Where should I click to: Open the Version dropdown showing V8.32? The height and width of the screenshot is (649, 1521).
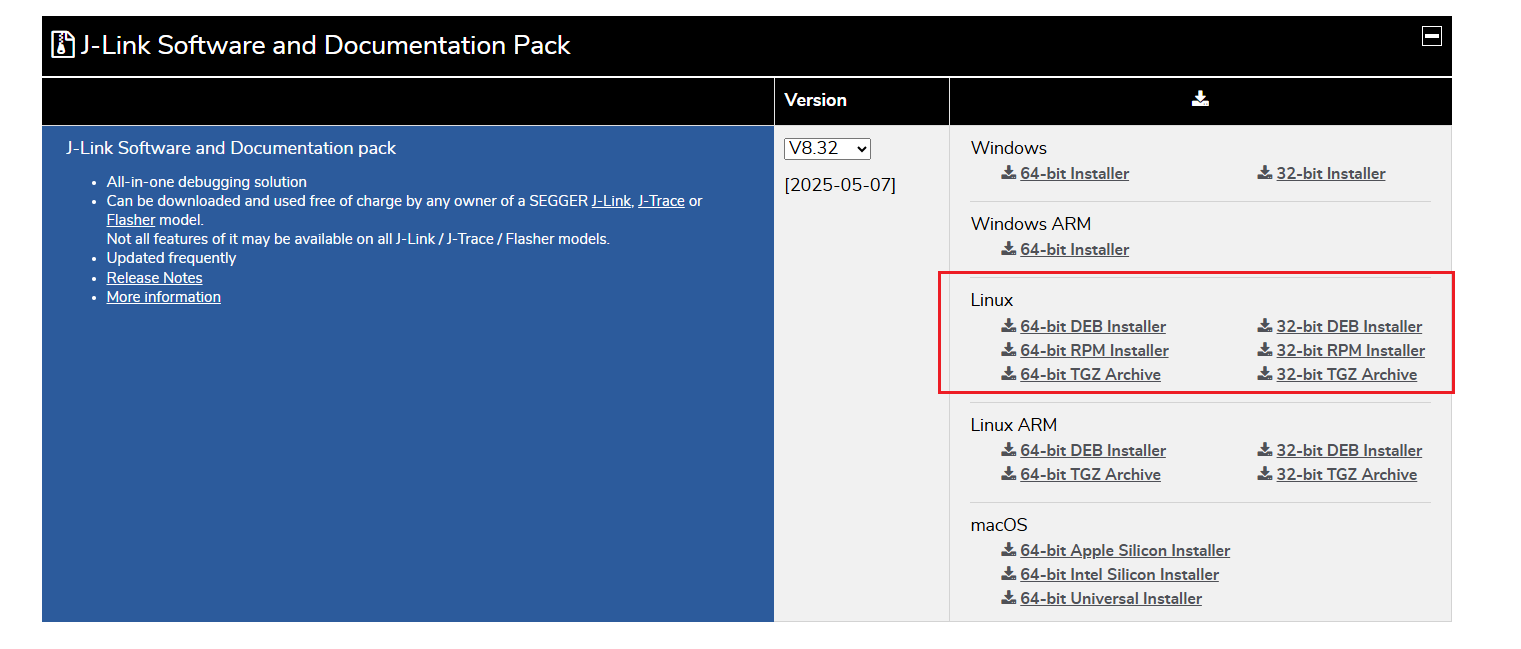tap(827, 148)
